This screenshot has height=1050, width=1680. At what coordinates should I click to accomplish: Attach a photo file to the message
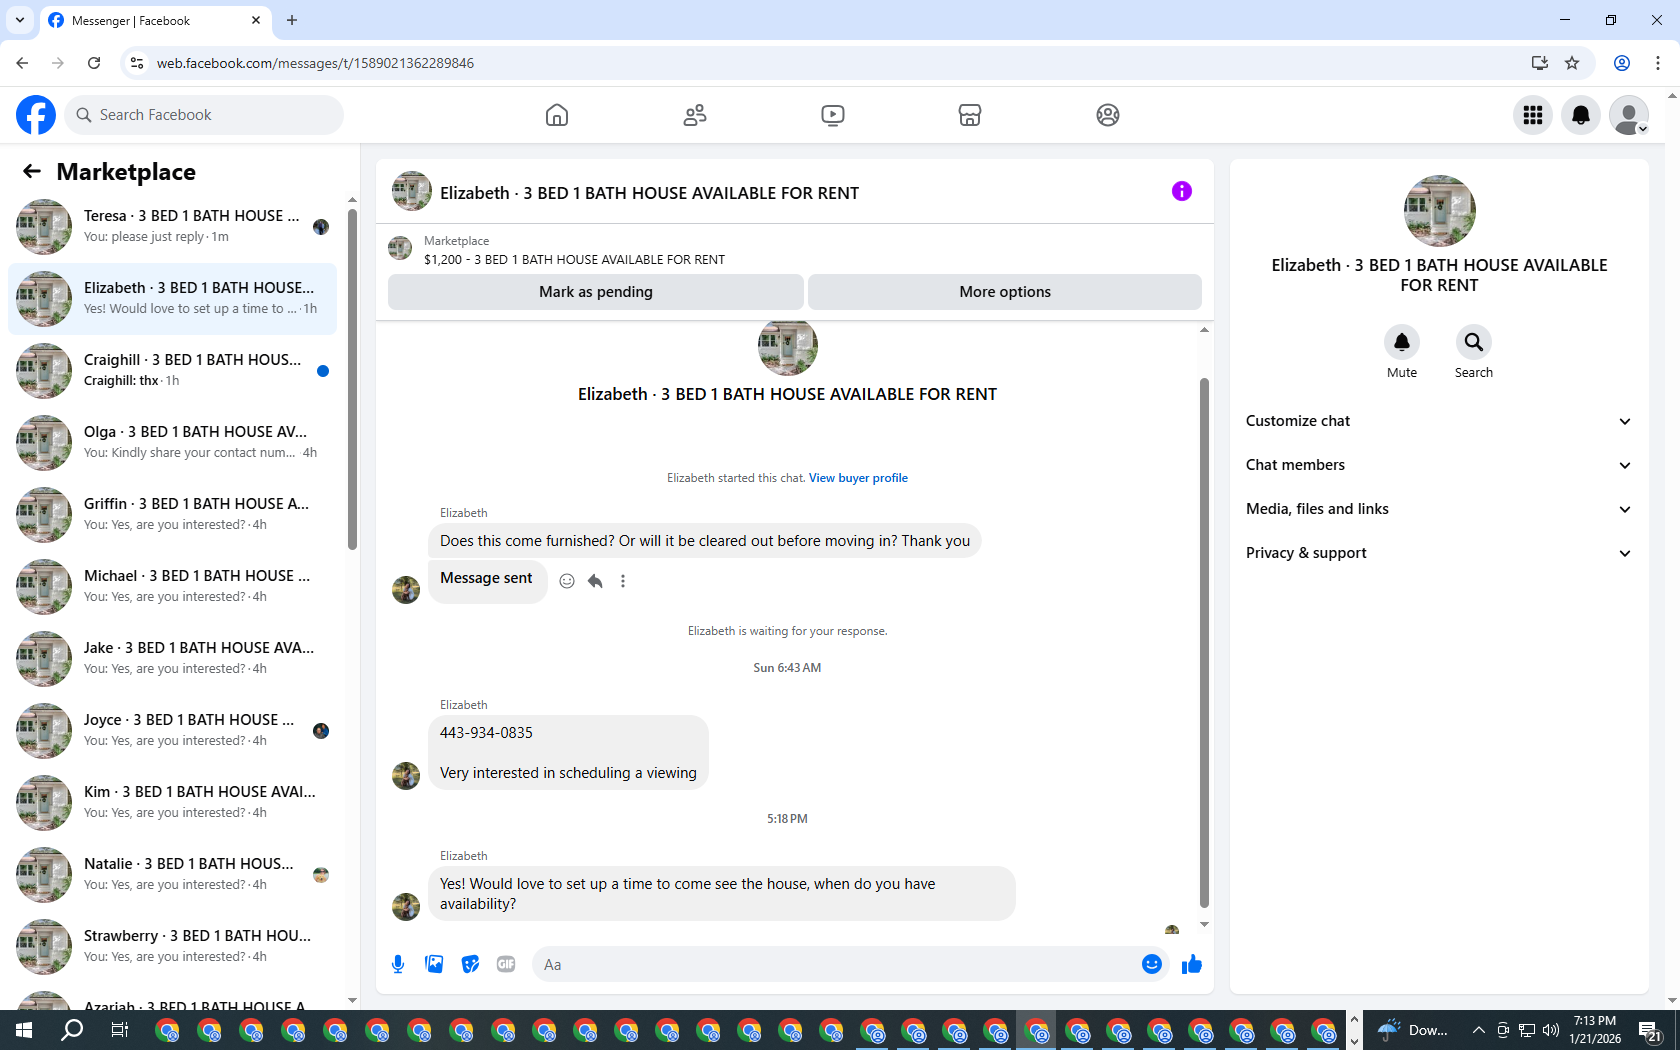(x=434, y=964)
